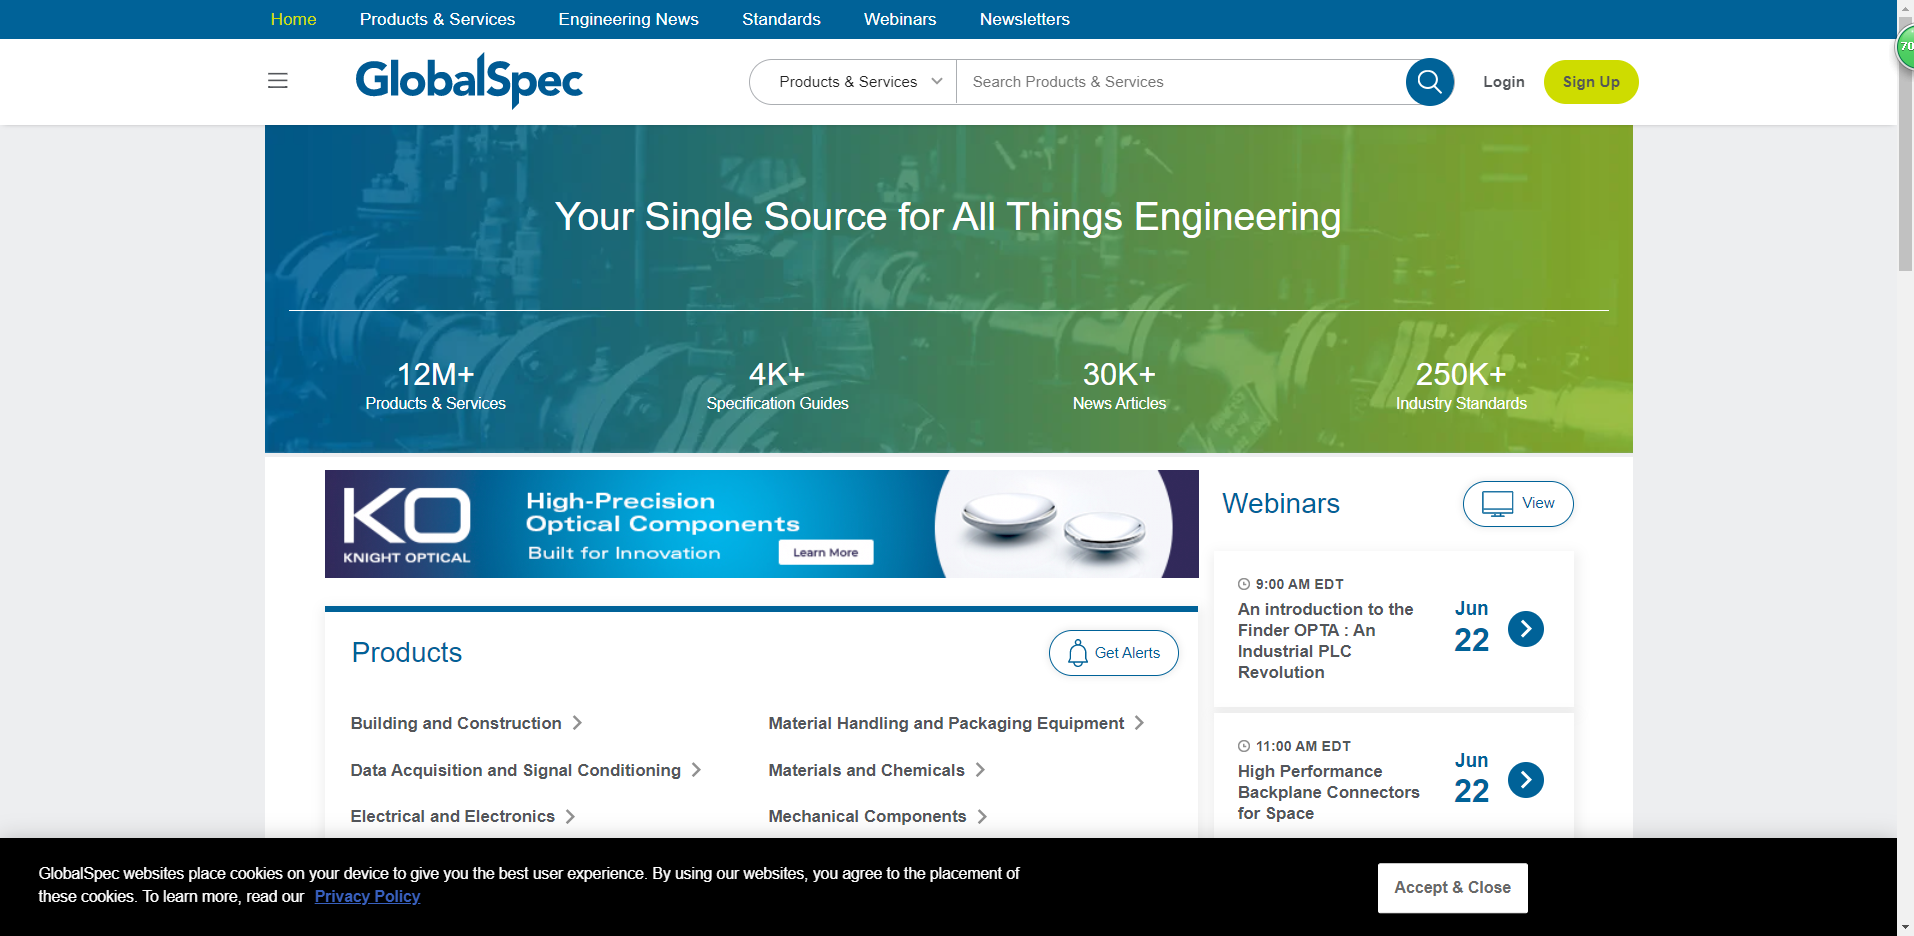
Task: Click the Get Alerts button
Action: point(1113,653)
